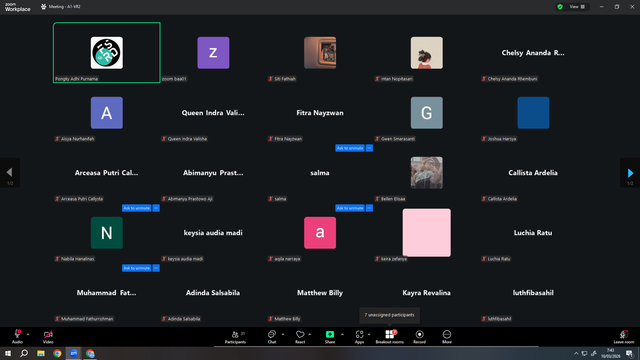Open the Chat panel
Screen dimensions: 640x360
tap(272, 336)
